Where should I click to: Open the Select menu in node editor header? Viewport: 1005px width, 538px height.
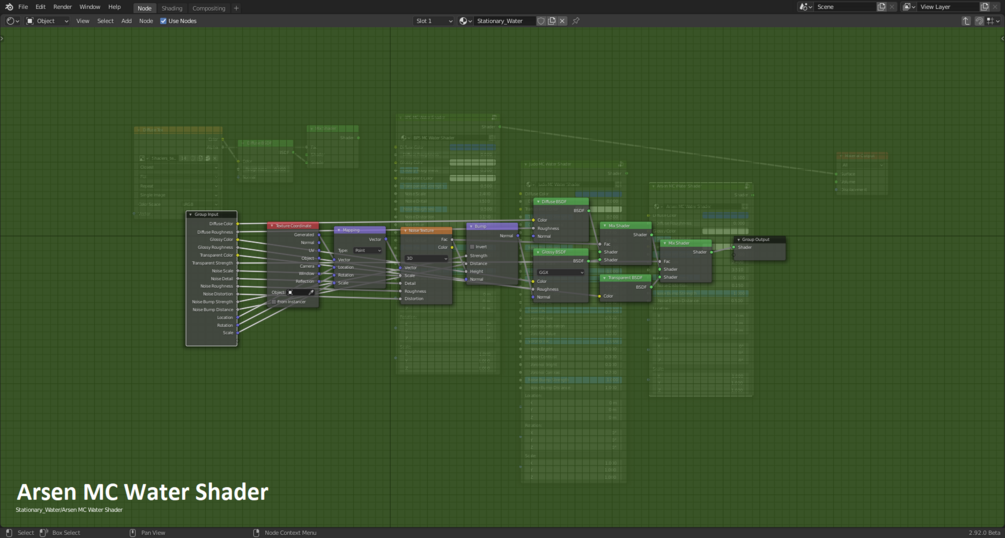(105, 21)
